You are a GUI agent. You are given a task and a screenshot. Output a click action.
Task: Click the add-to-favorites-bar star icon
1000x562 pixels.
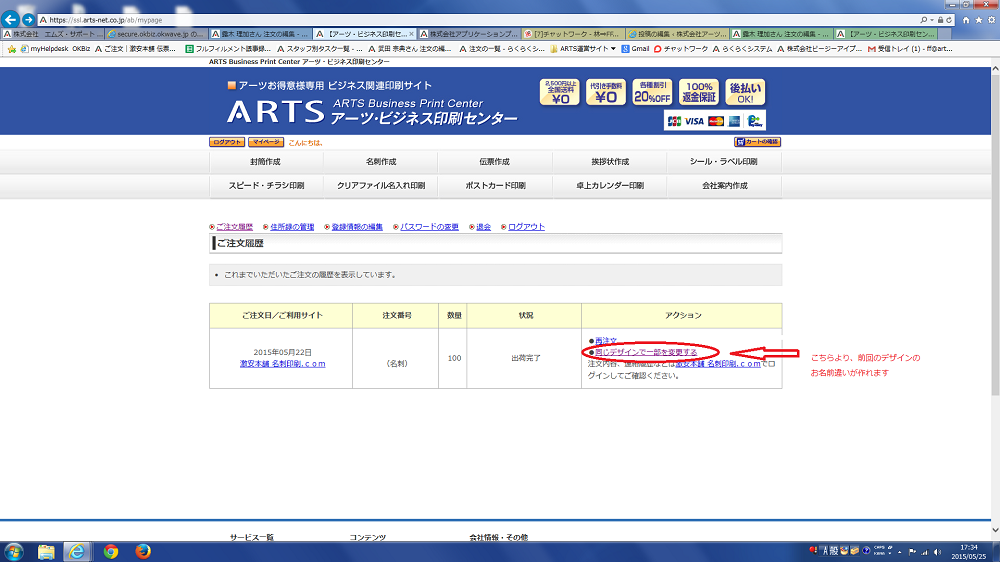(11, 48)
